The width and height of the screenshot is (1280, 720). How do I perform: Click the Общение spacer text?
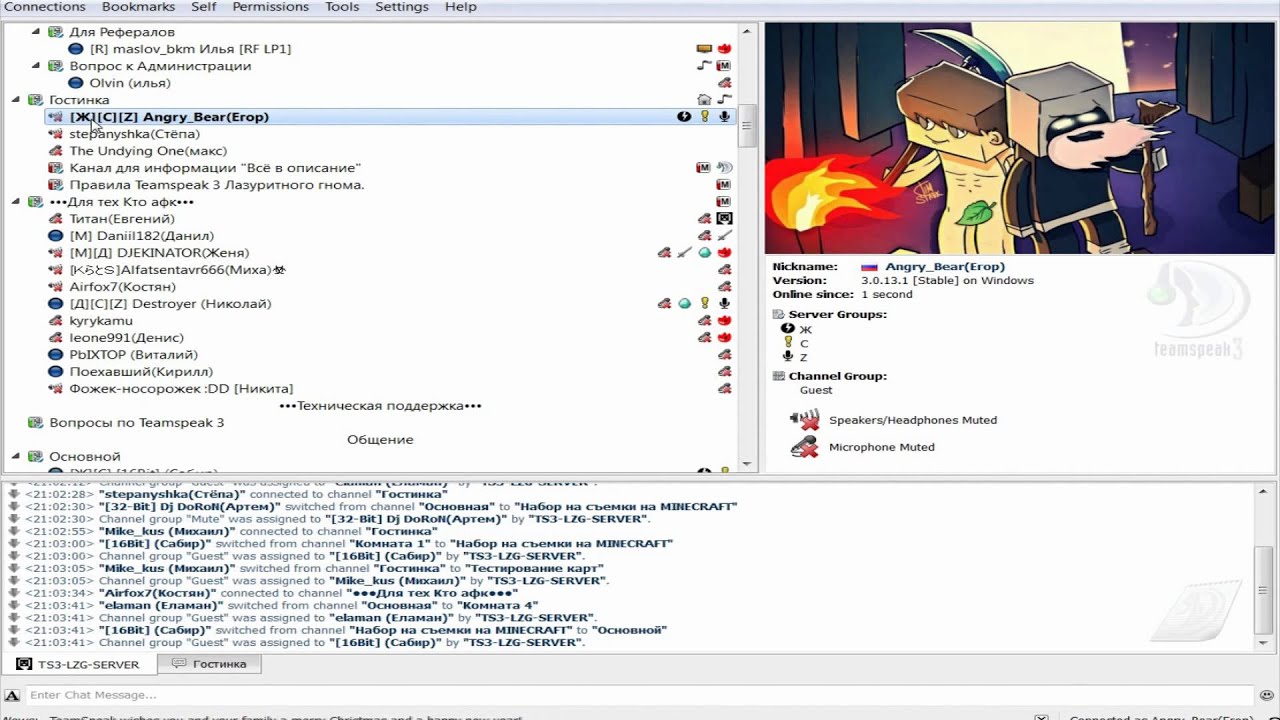click(380, 440)
